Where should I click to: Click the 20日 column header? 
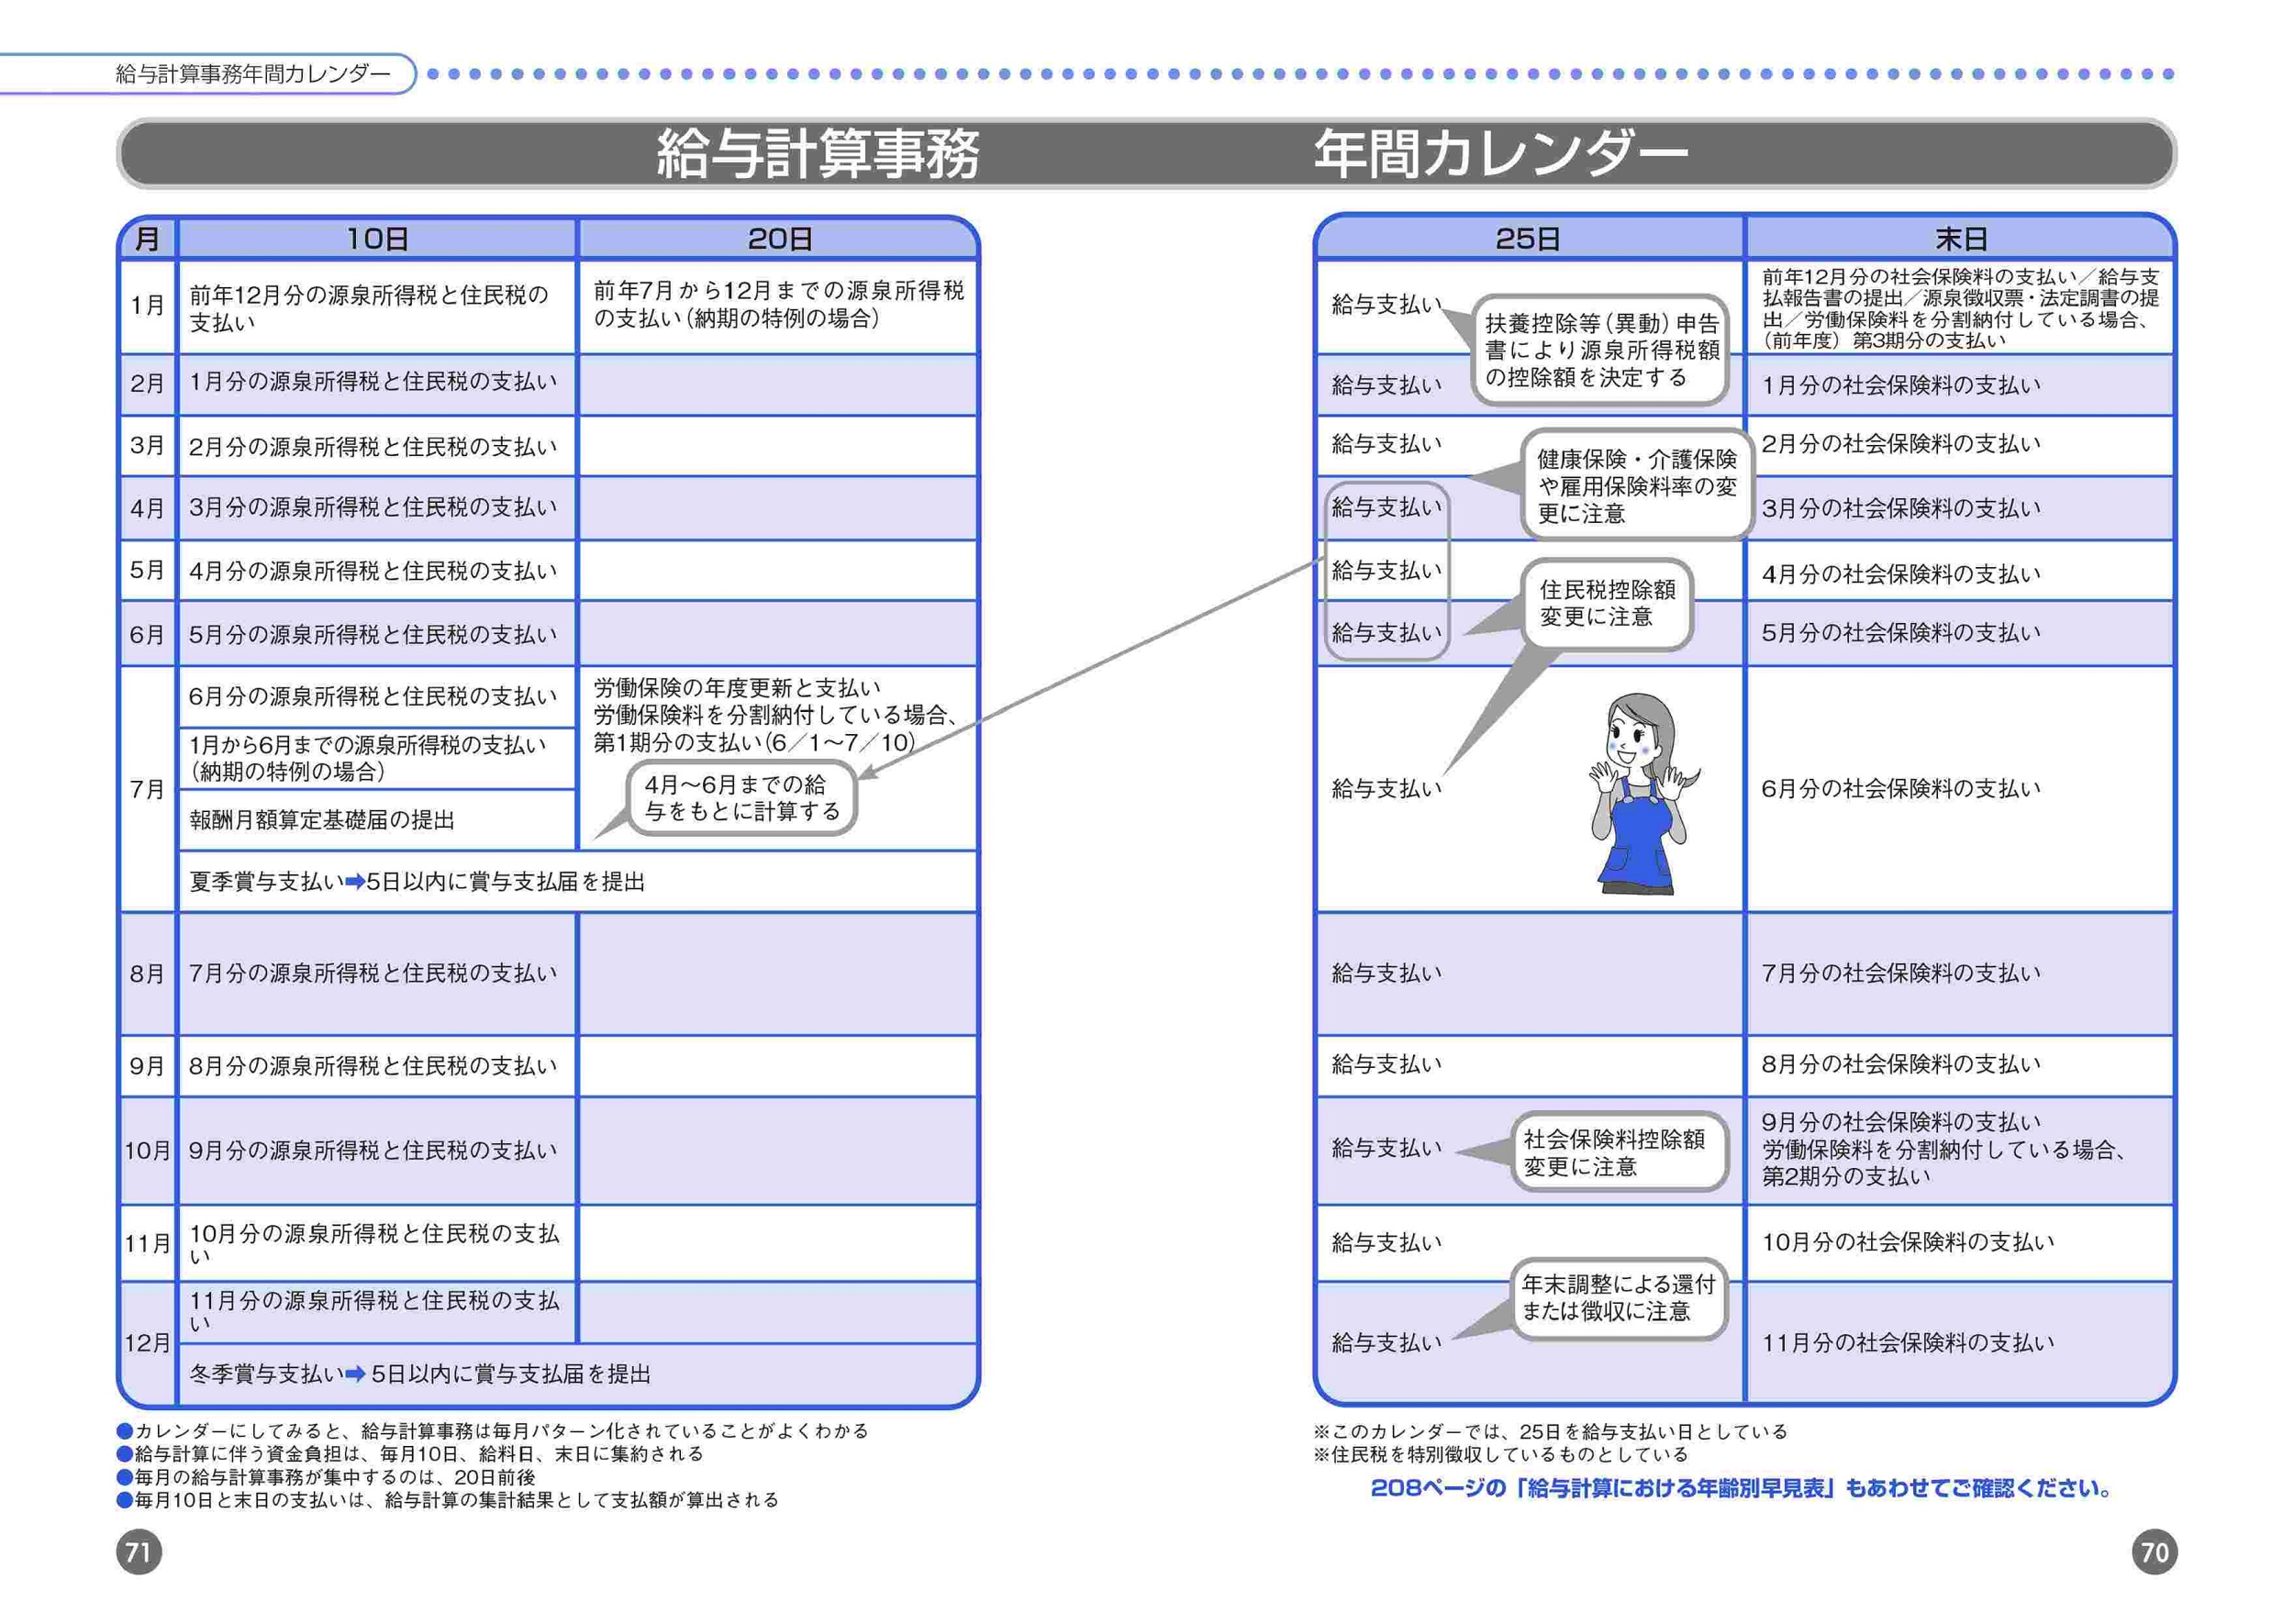778,239
